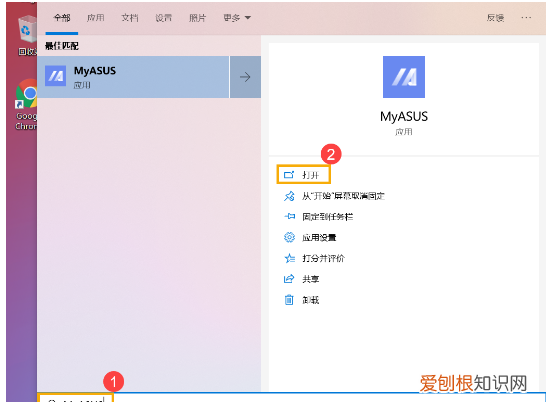The height and width of the screenshot is (402, 553).
Task: Switch to the 文档 search tab
Action: [130, 18]
